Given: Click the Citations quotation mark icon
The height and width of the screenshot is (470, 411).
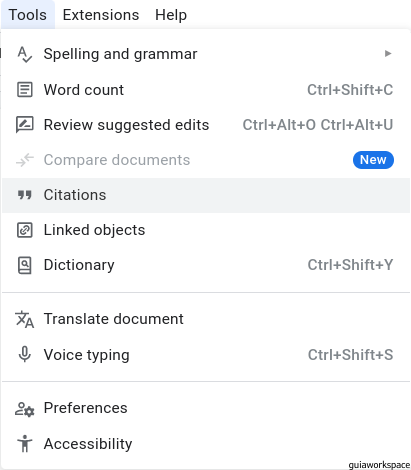Looking at the screenshot, I should tap(25, 195).
